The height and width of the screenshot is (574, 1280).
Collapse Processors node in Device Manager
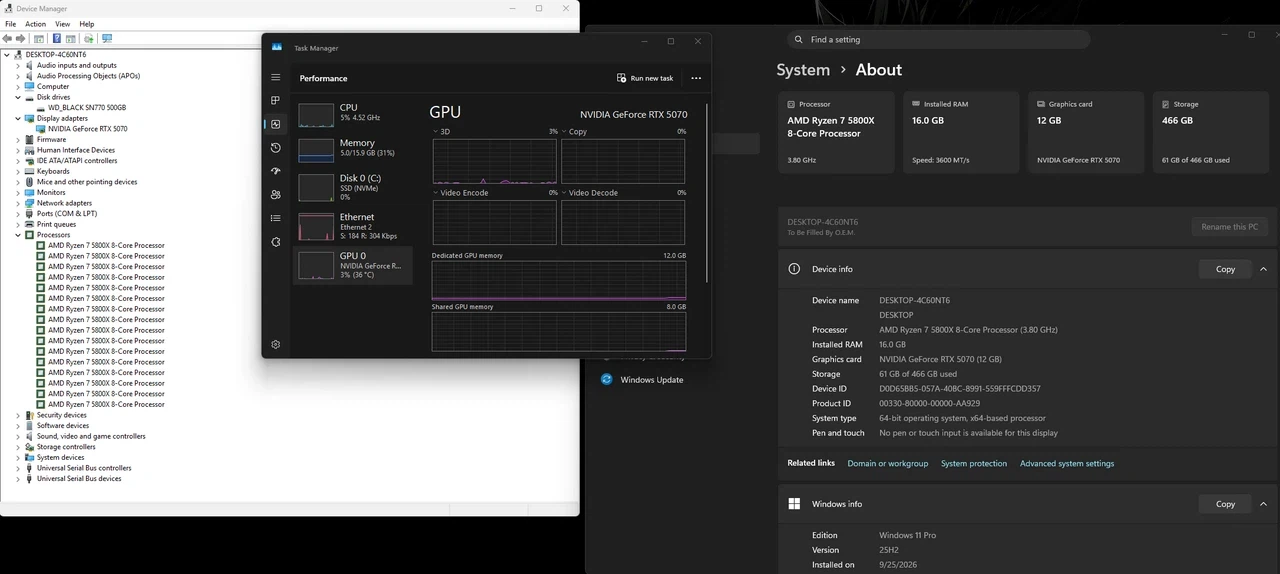18,235
